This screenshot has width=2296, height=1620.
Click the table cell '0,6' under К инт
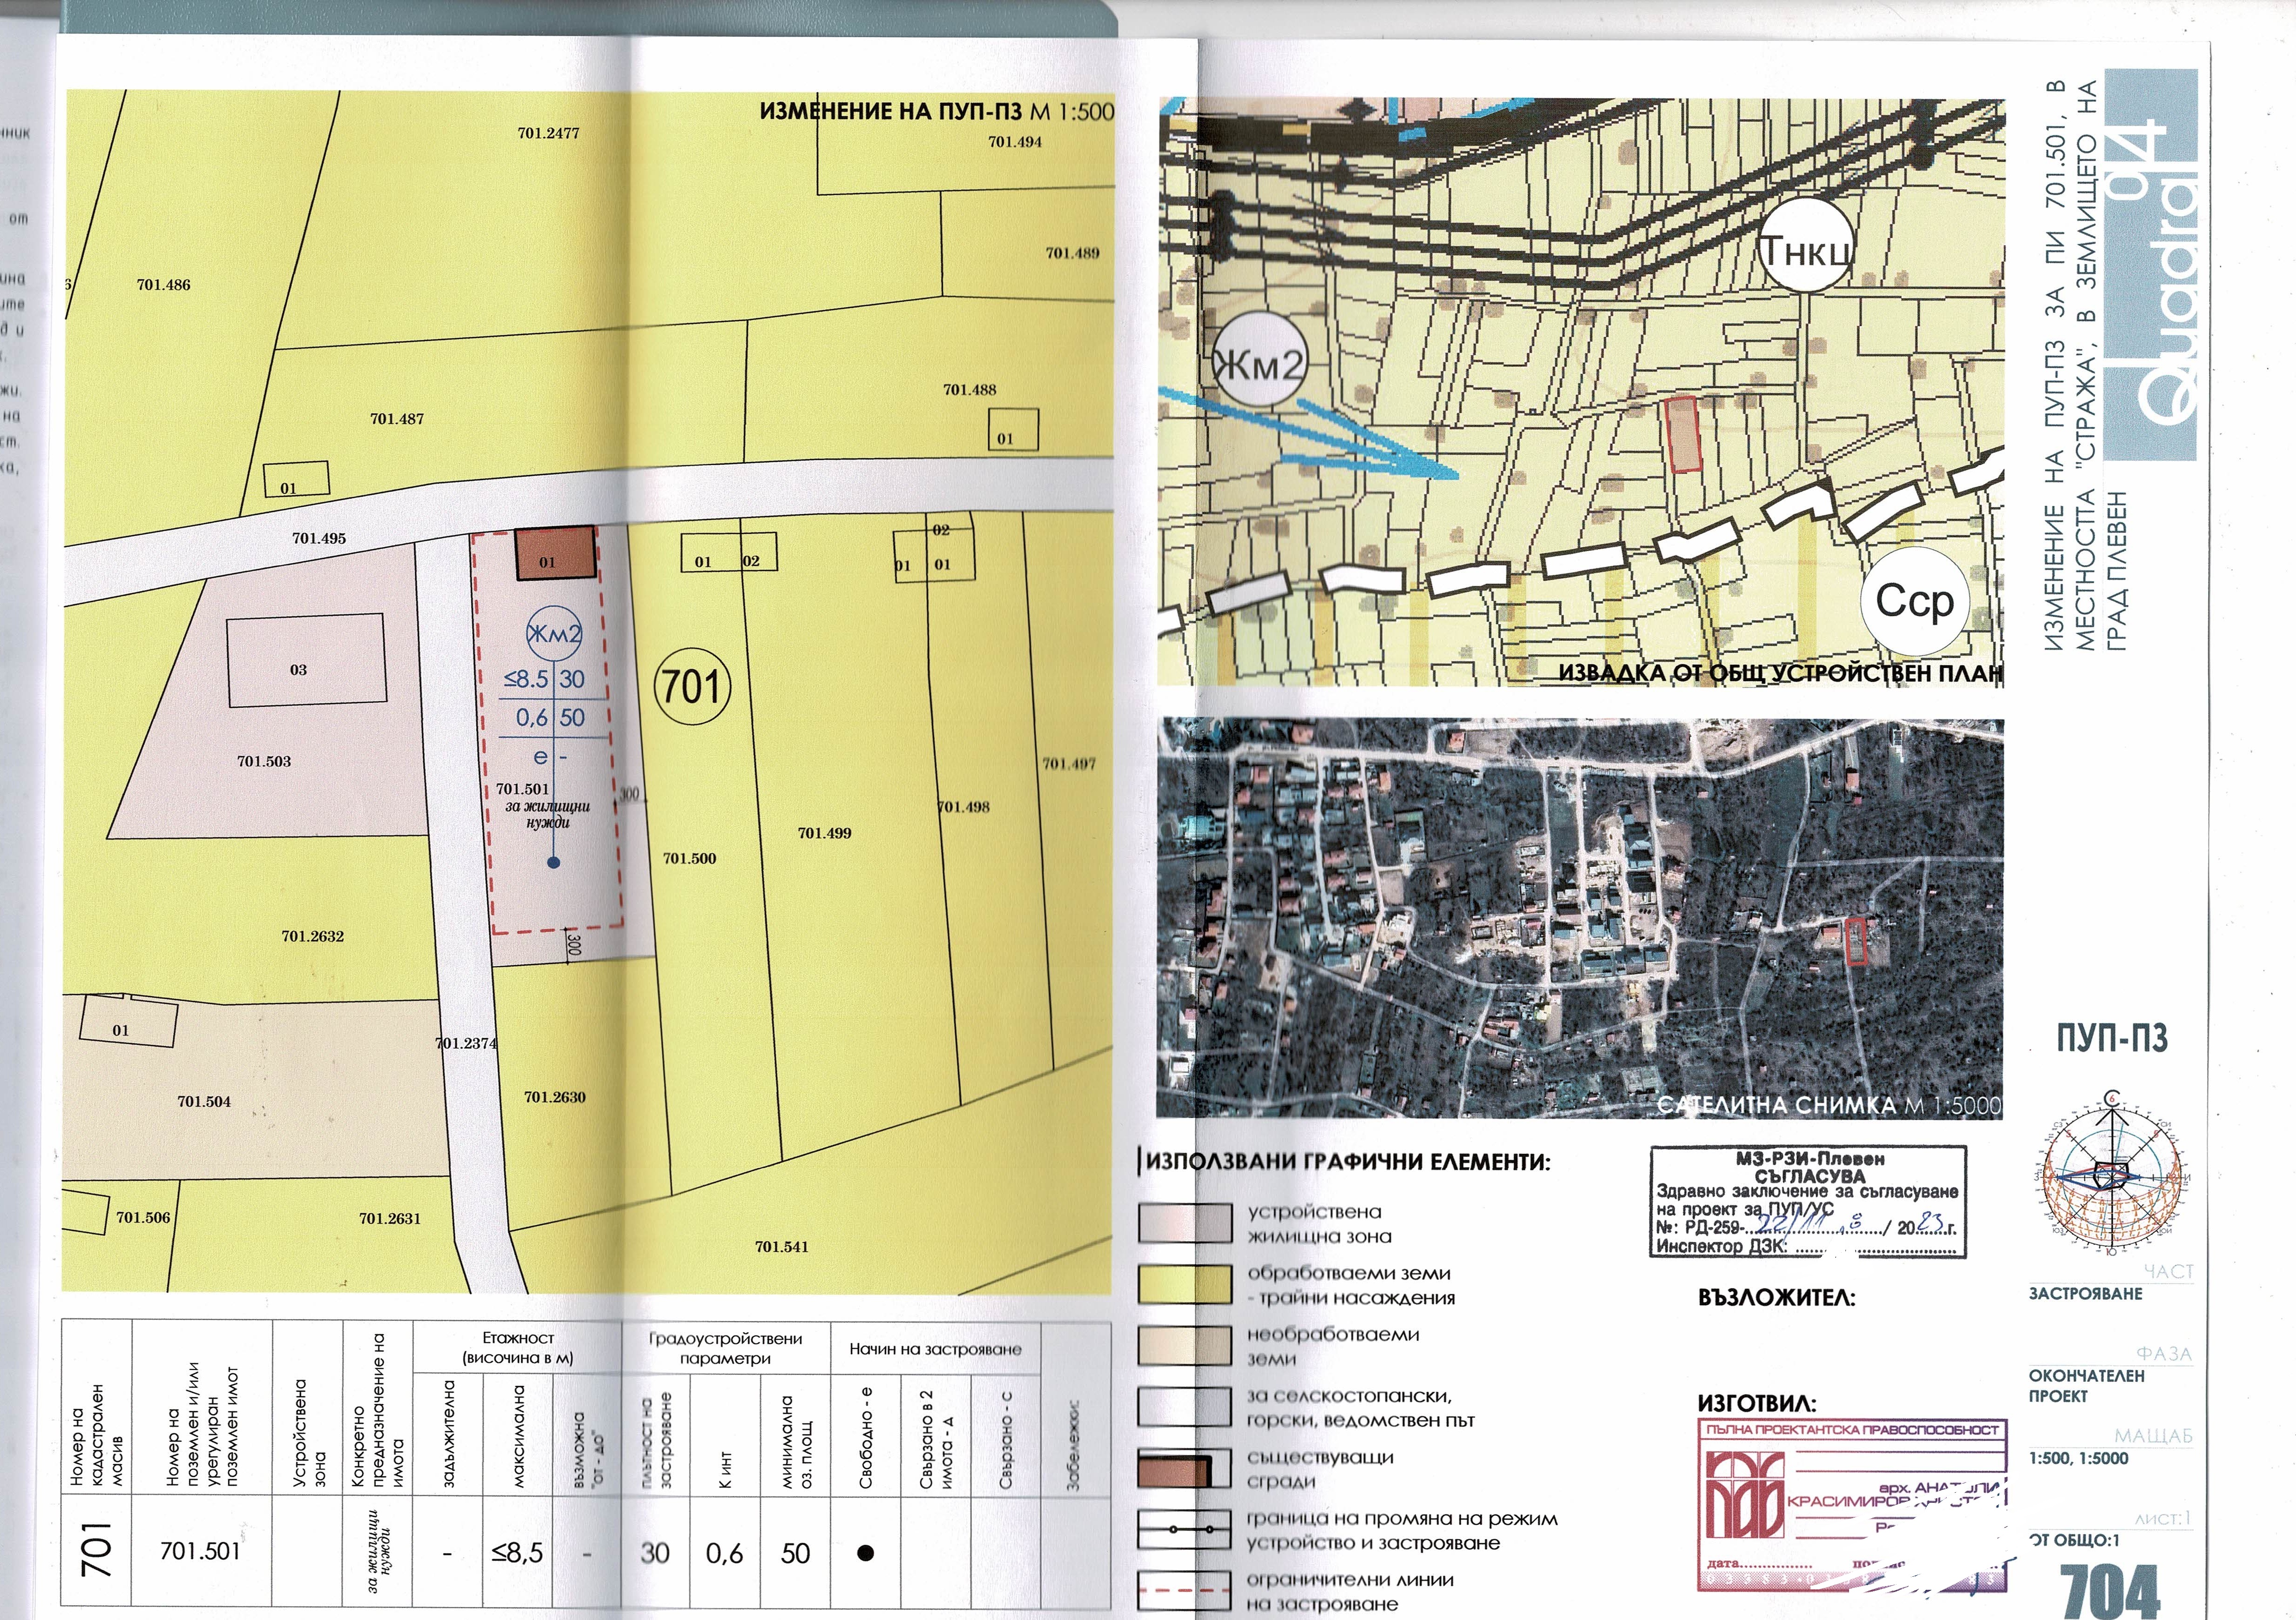(x=724, y=1552)
